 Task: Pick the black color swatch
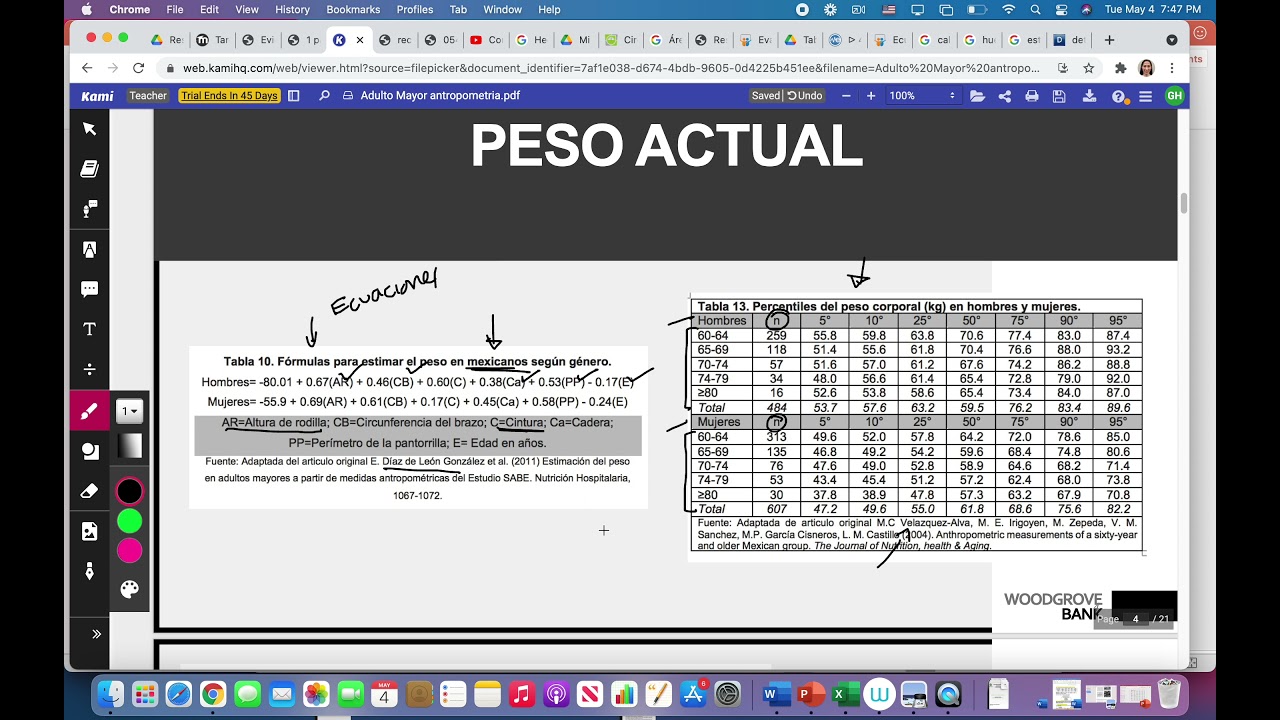(x=130, y=491)
